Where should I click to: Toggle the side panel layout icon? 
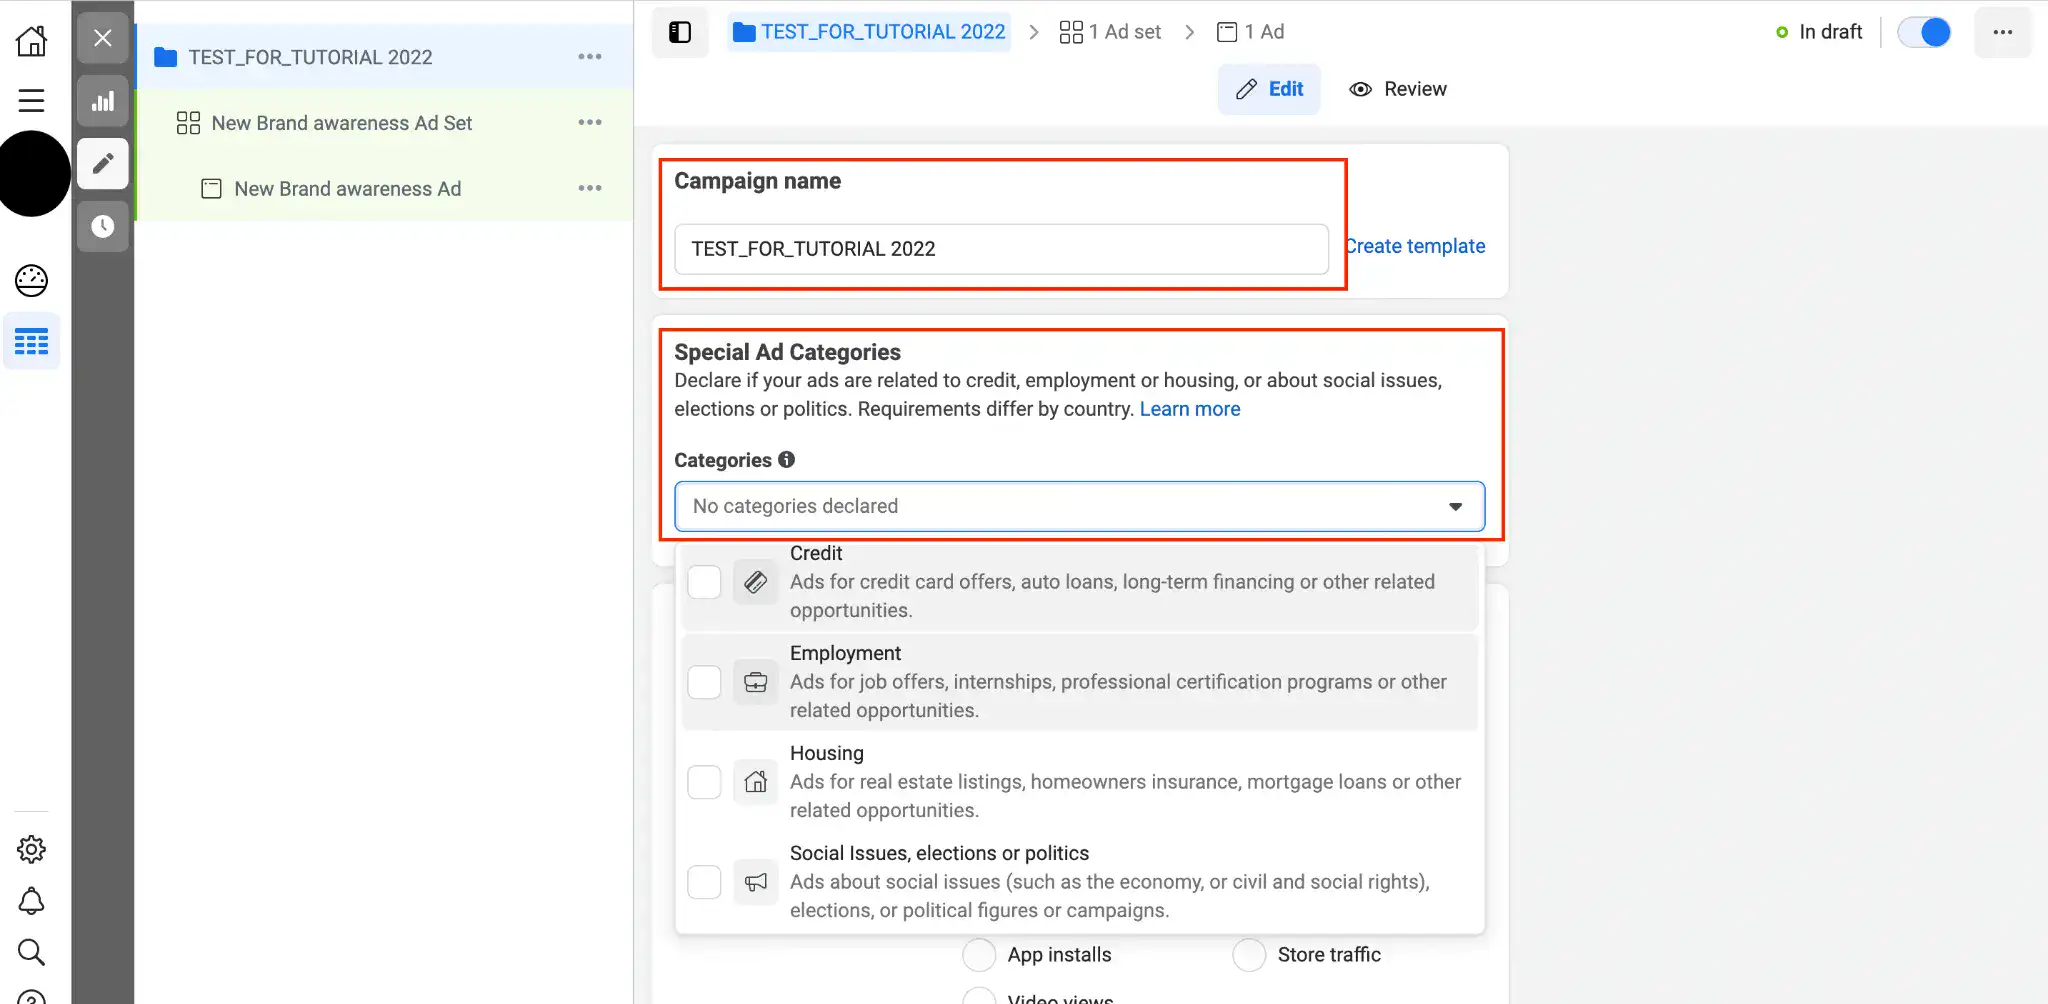click(680, 32)
